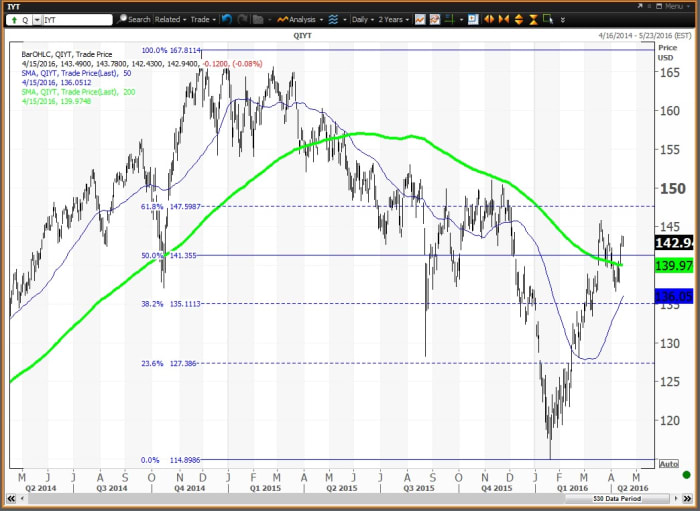Click the BarOHLC, QIYT, Trade Price legend
The width and height of the screenshot is (700, 511).
click(67, 54)
